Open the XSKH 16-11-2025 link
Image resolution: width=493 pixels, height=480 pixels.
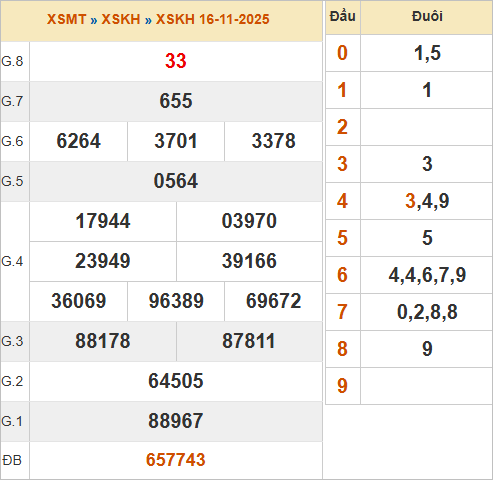(x=213, y=19)
